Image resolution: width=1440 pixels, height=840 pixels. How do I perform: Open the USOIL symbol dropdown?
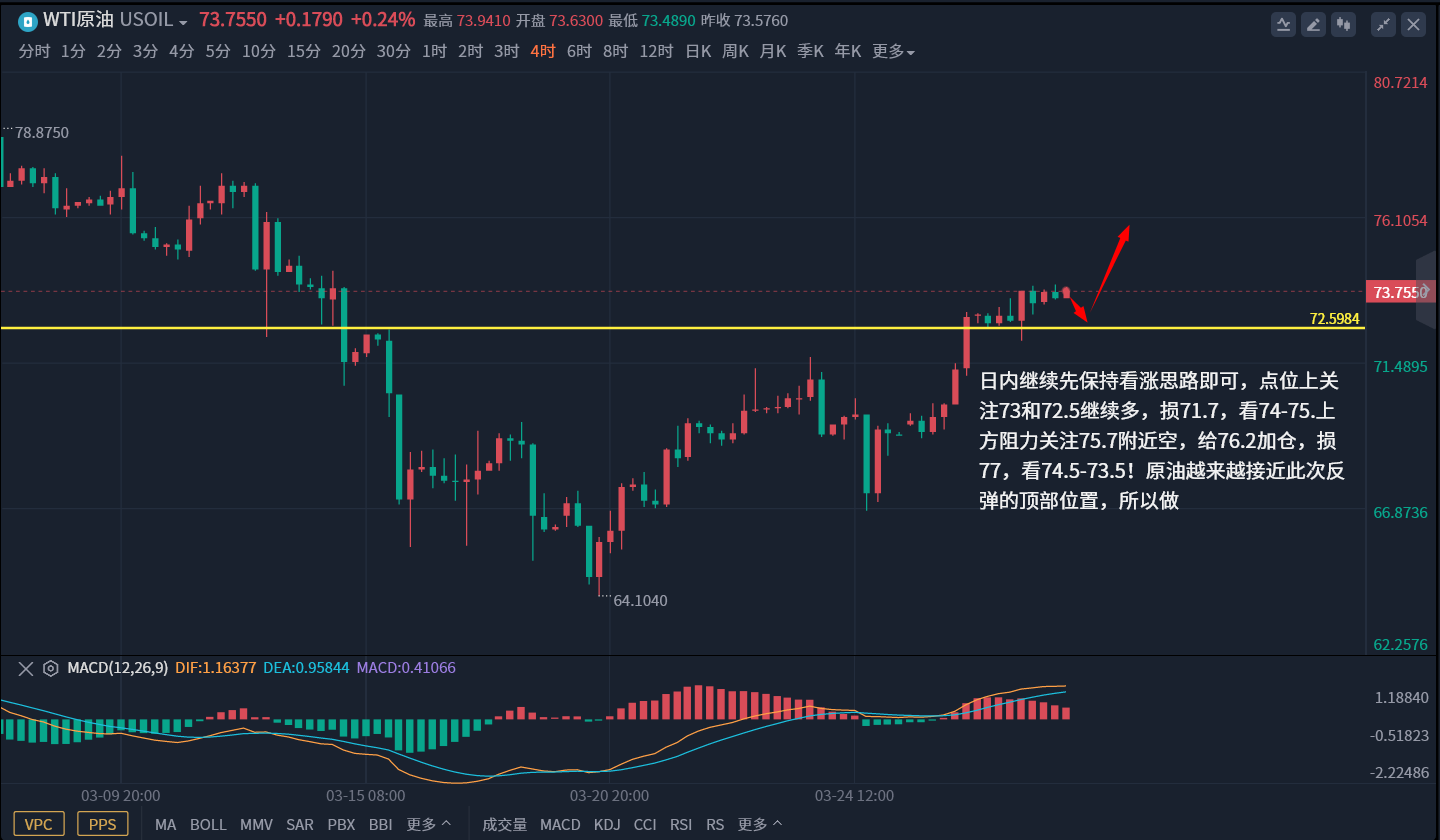click(x=153, y=21)
